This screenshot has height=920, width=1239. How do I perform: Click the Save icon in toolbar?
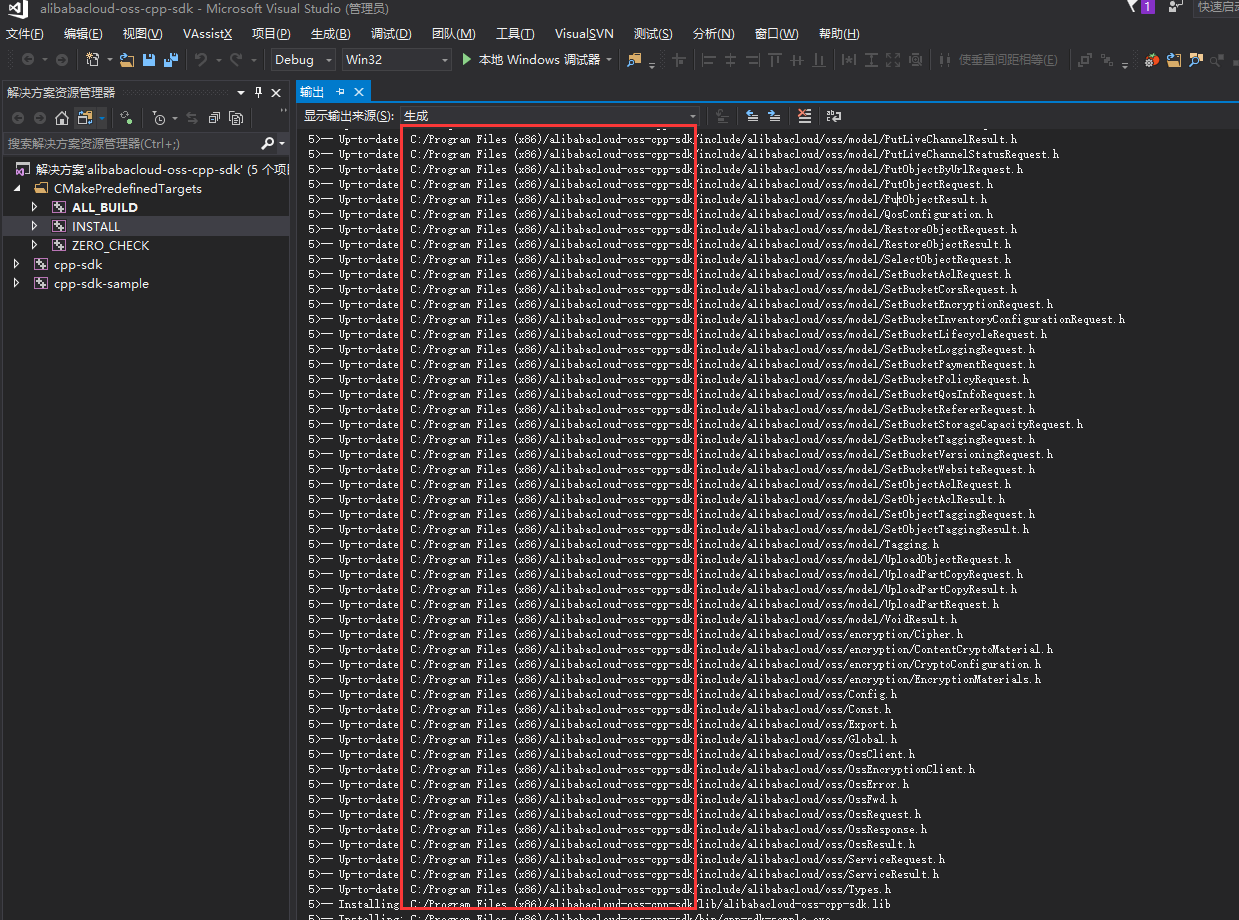point(149,60)
